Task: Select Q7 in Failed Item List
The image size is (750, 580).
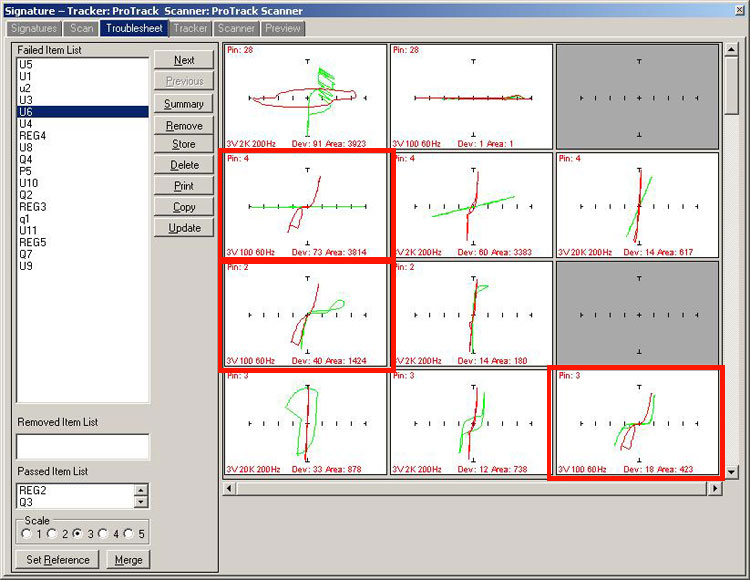Action: (x=83, y=254)
